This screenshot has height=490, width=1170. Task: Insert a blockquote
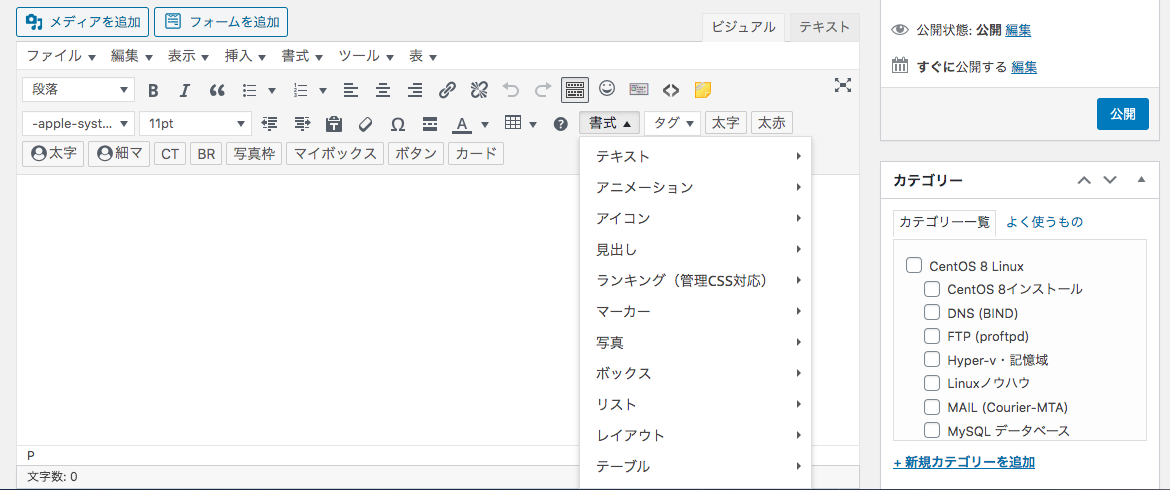tap(217, 90)
